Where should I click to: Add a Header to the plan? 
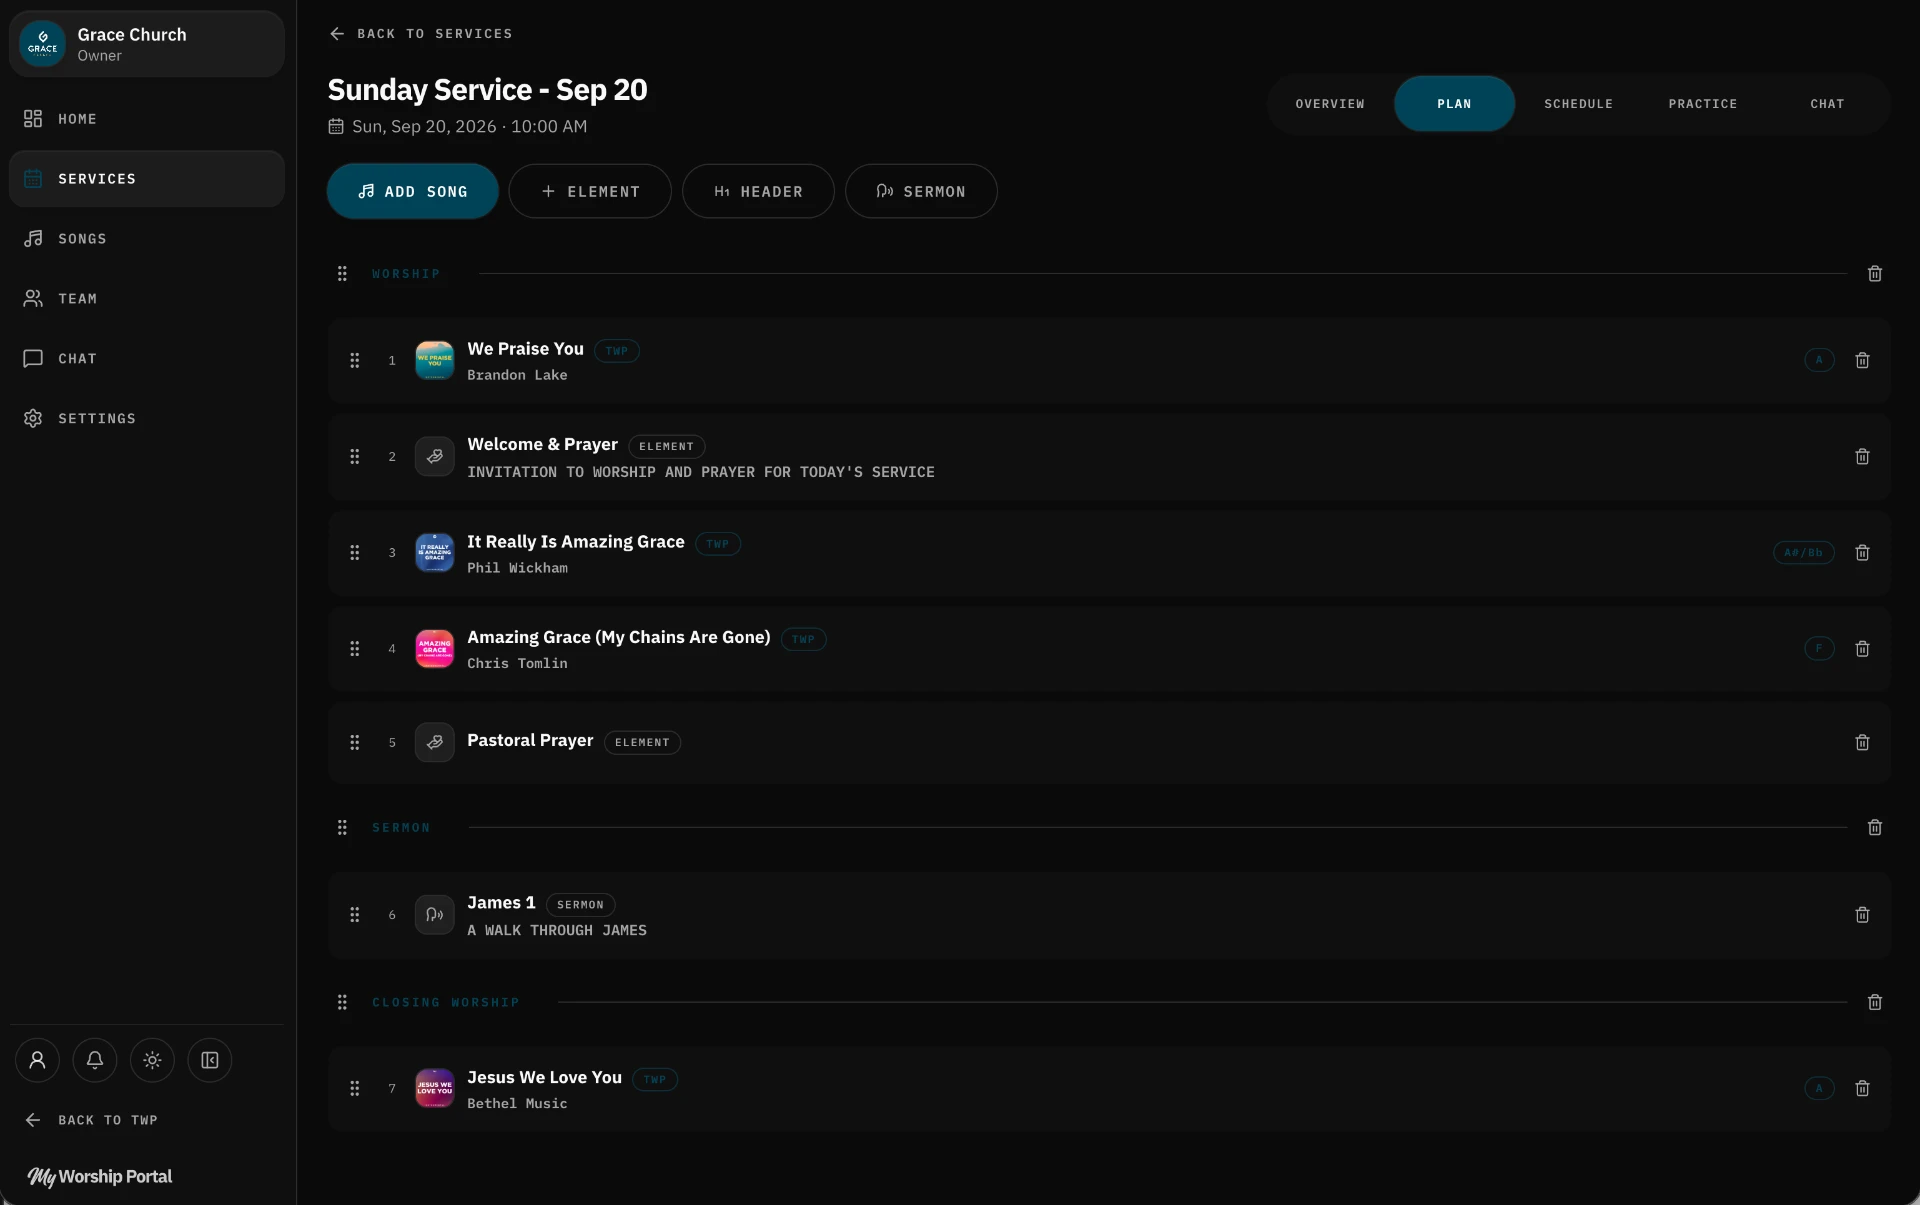pos(758,192)
